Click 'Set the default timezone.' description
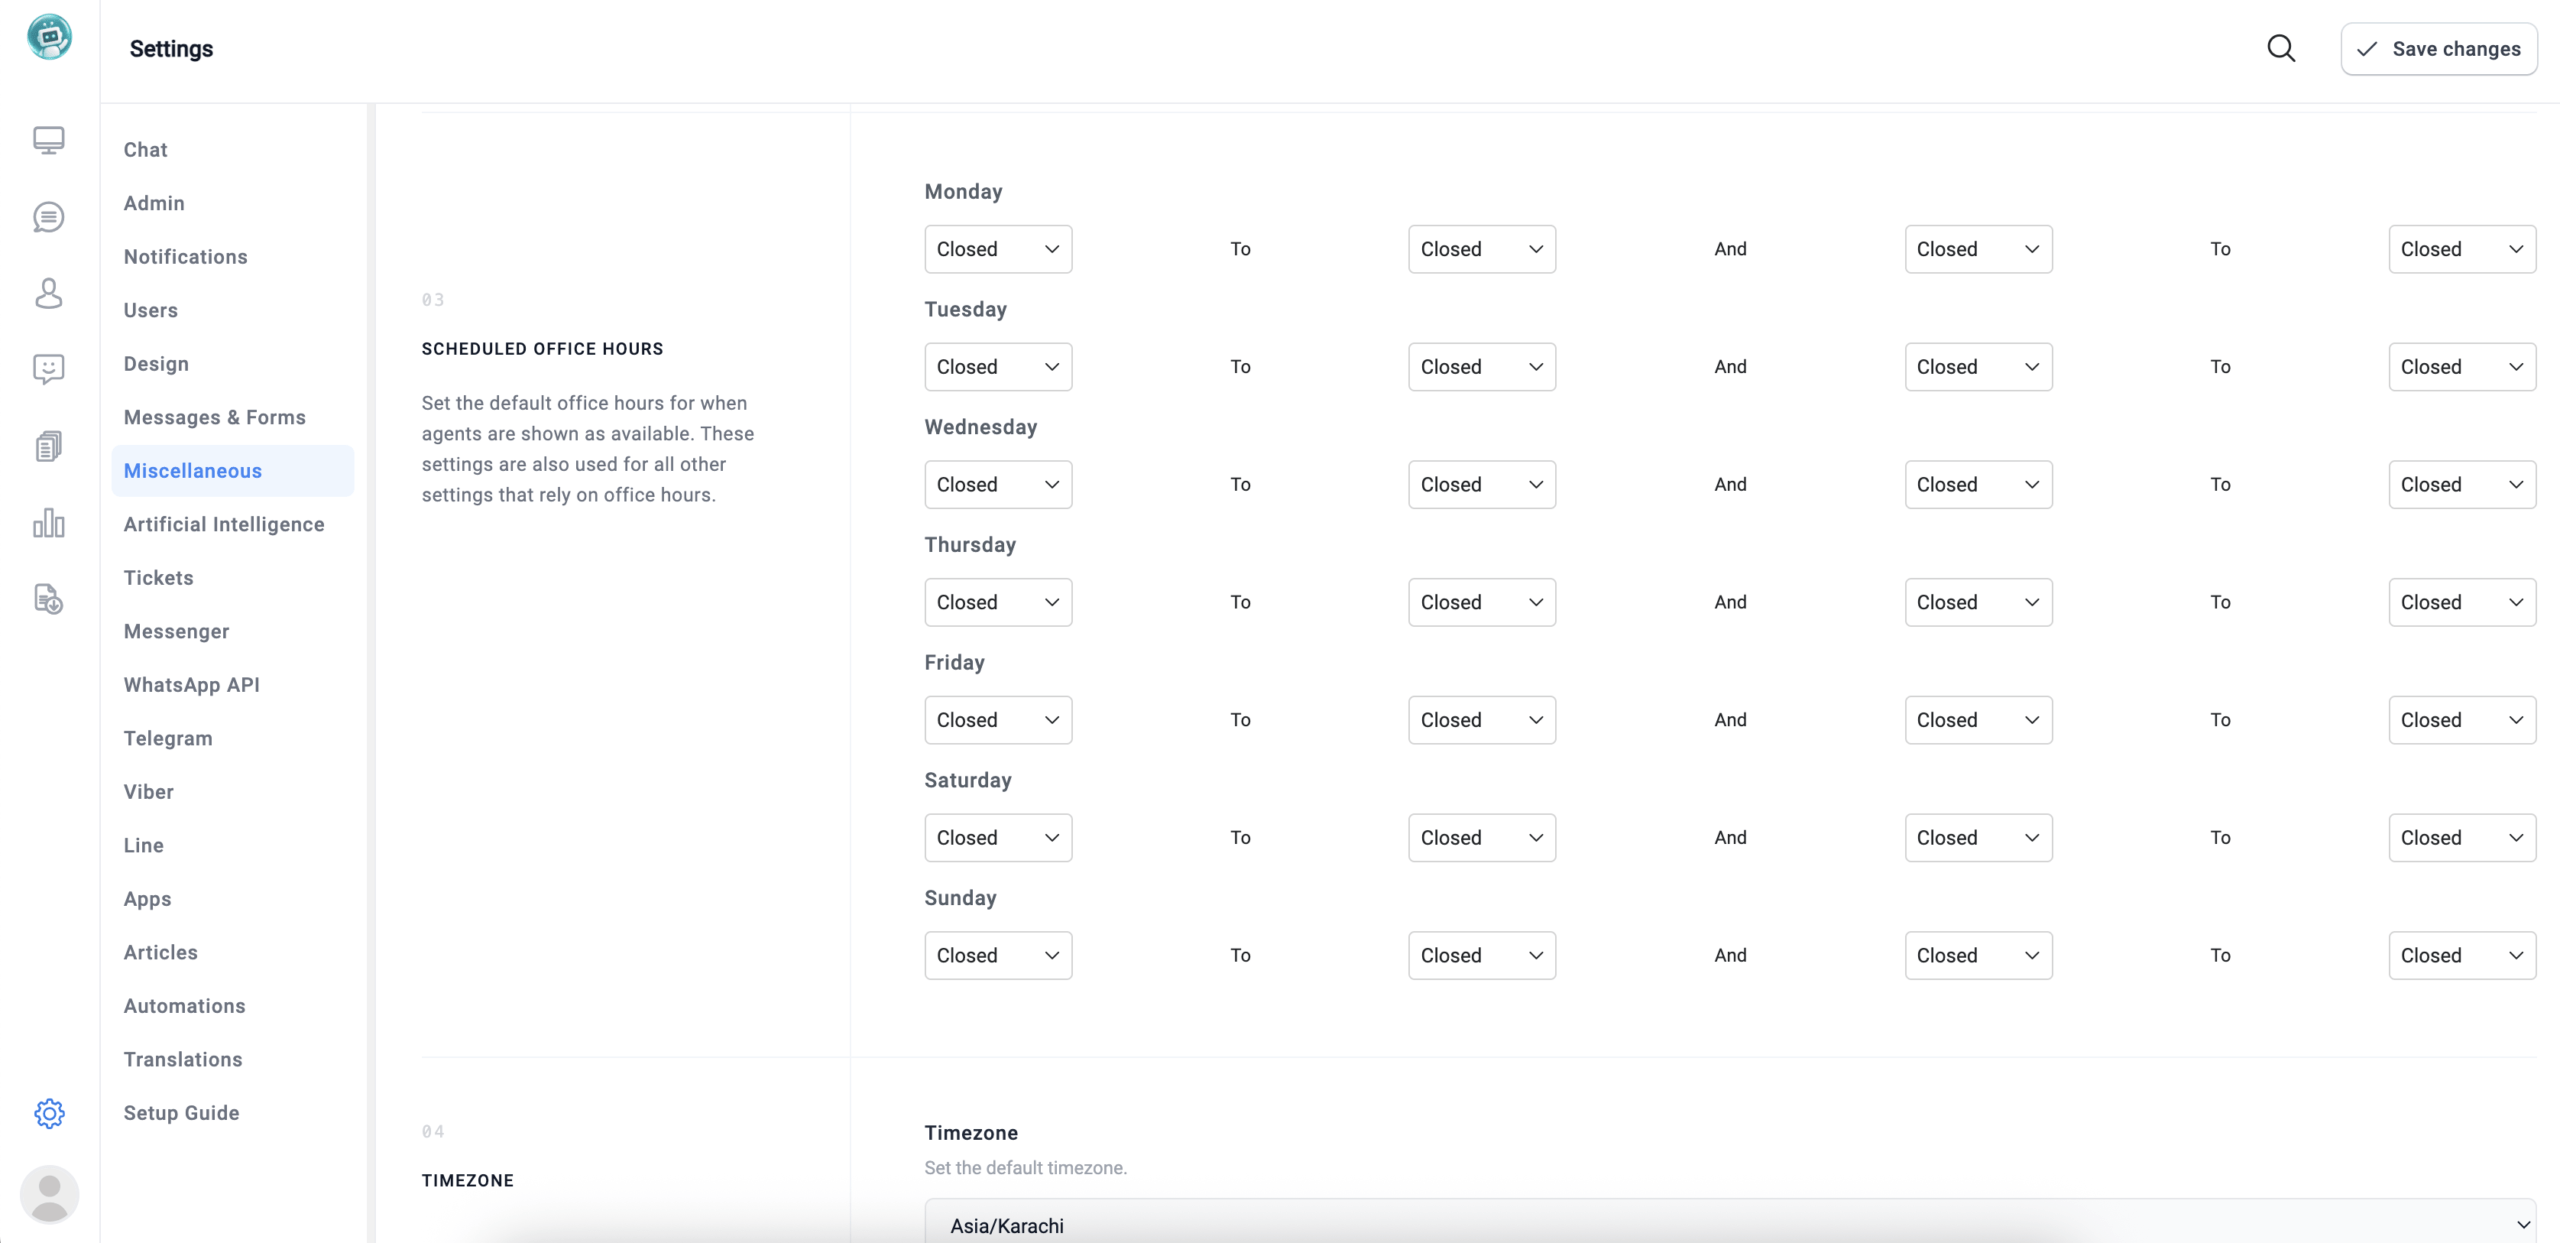The image size is (2560, 1243). tap(1025, 1168)
